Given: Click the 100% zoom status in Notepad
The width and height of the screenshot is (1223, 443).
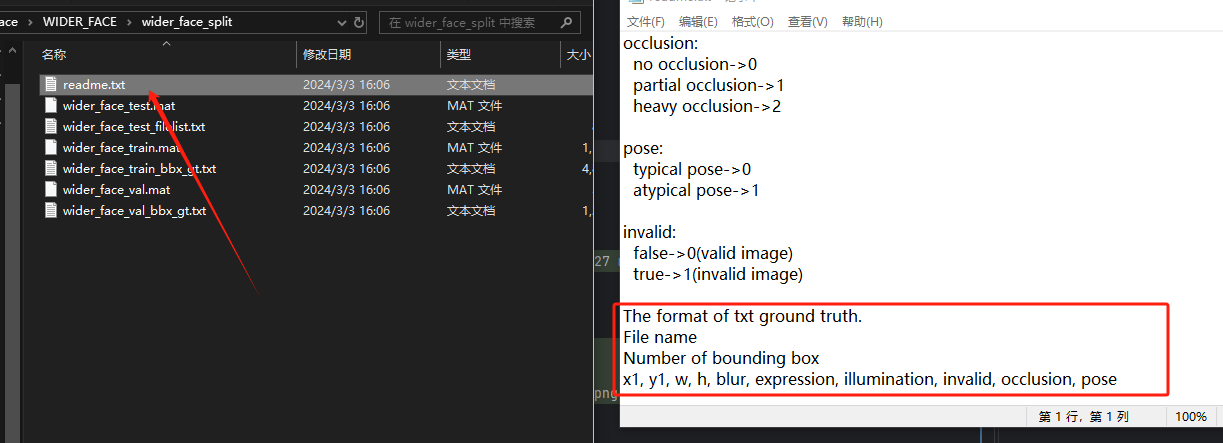Looking at the screenshot, I should pyautogui.click(x=1190, y=416).
